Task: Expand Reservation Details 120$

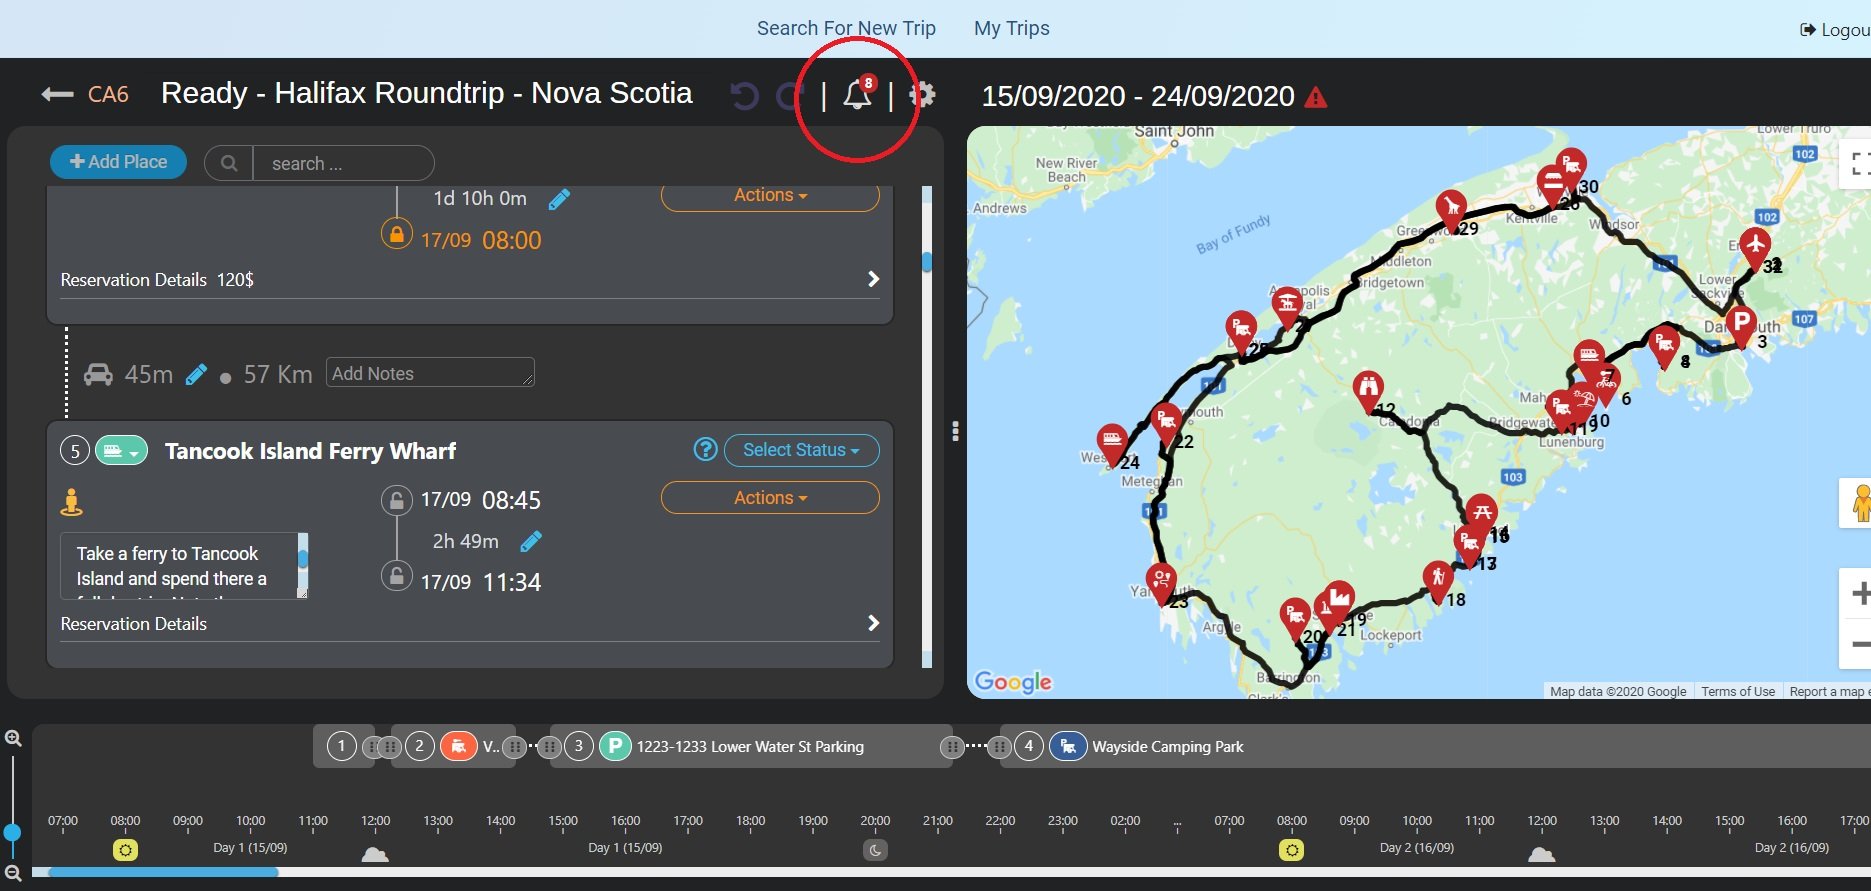Action: tap(470, 280)
